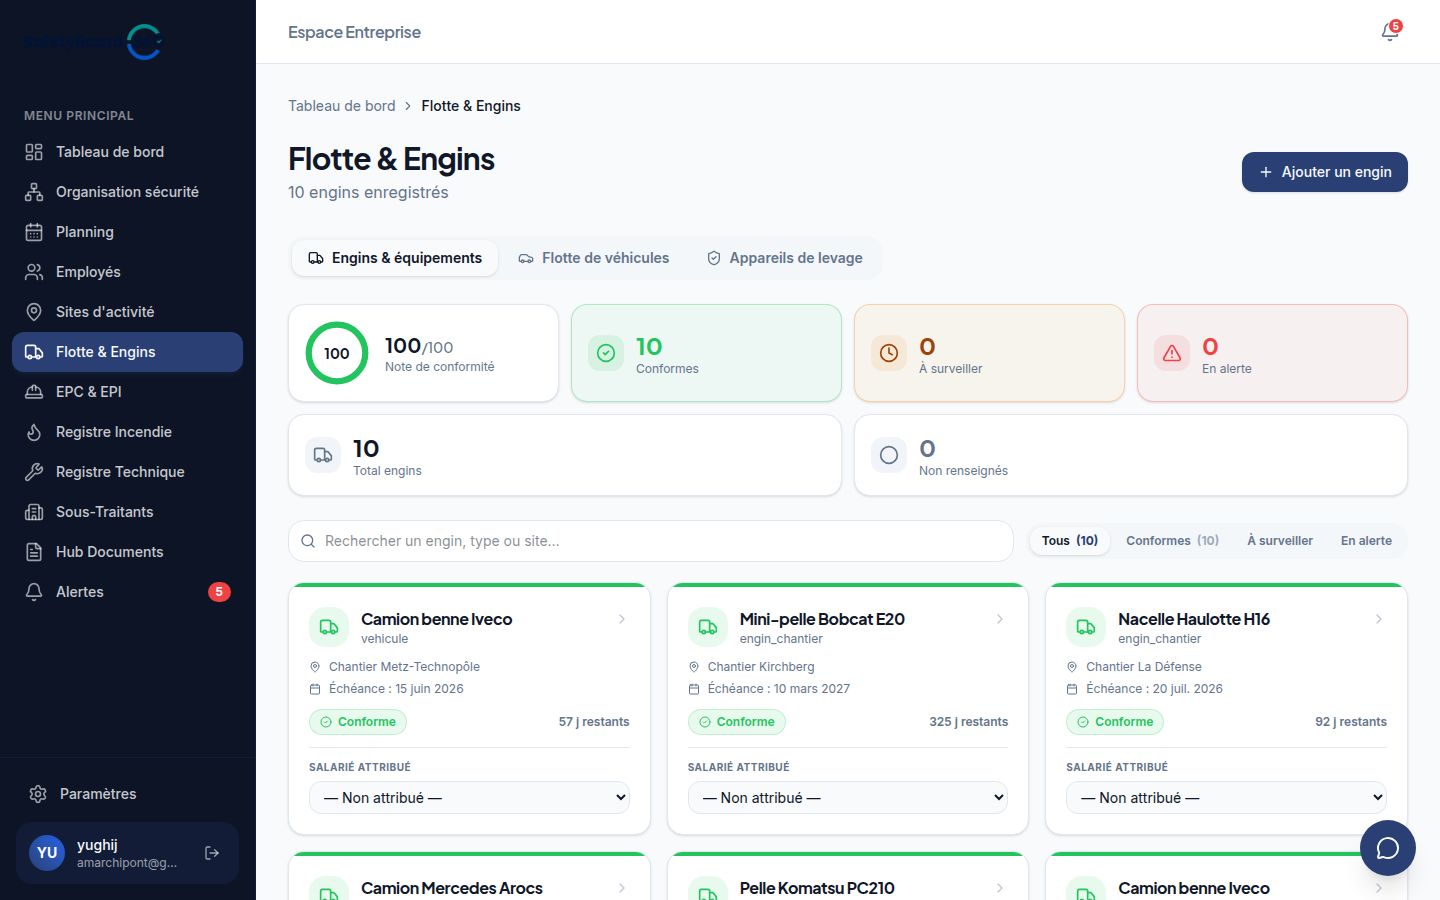The height and width of the screenshot is (900, 1440).
Task: Click 'Chantier Kirchberg' location text
Action: point(761,667)
